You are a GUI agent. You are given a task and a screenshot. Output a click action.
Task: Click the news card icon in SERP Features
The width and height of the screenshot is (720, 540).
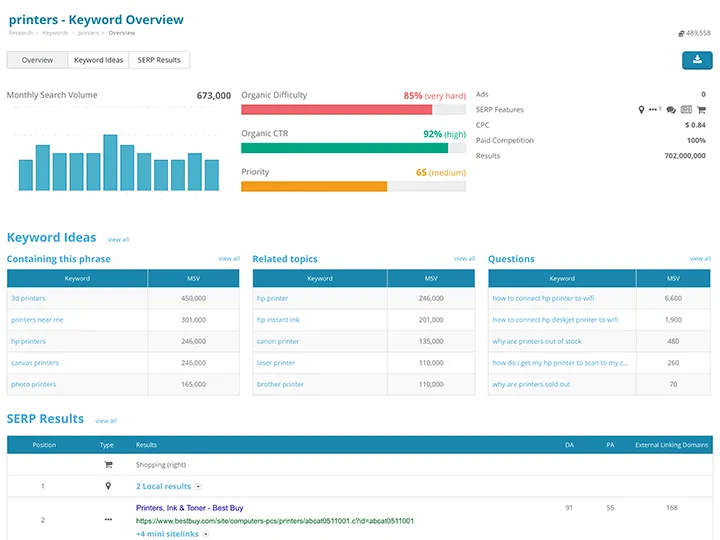(686, 110)
